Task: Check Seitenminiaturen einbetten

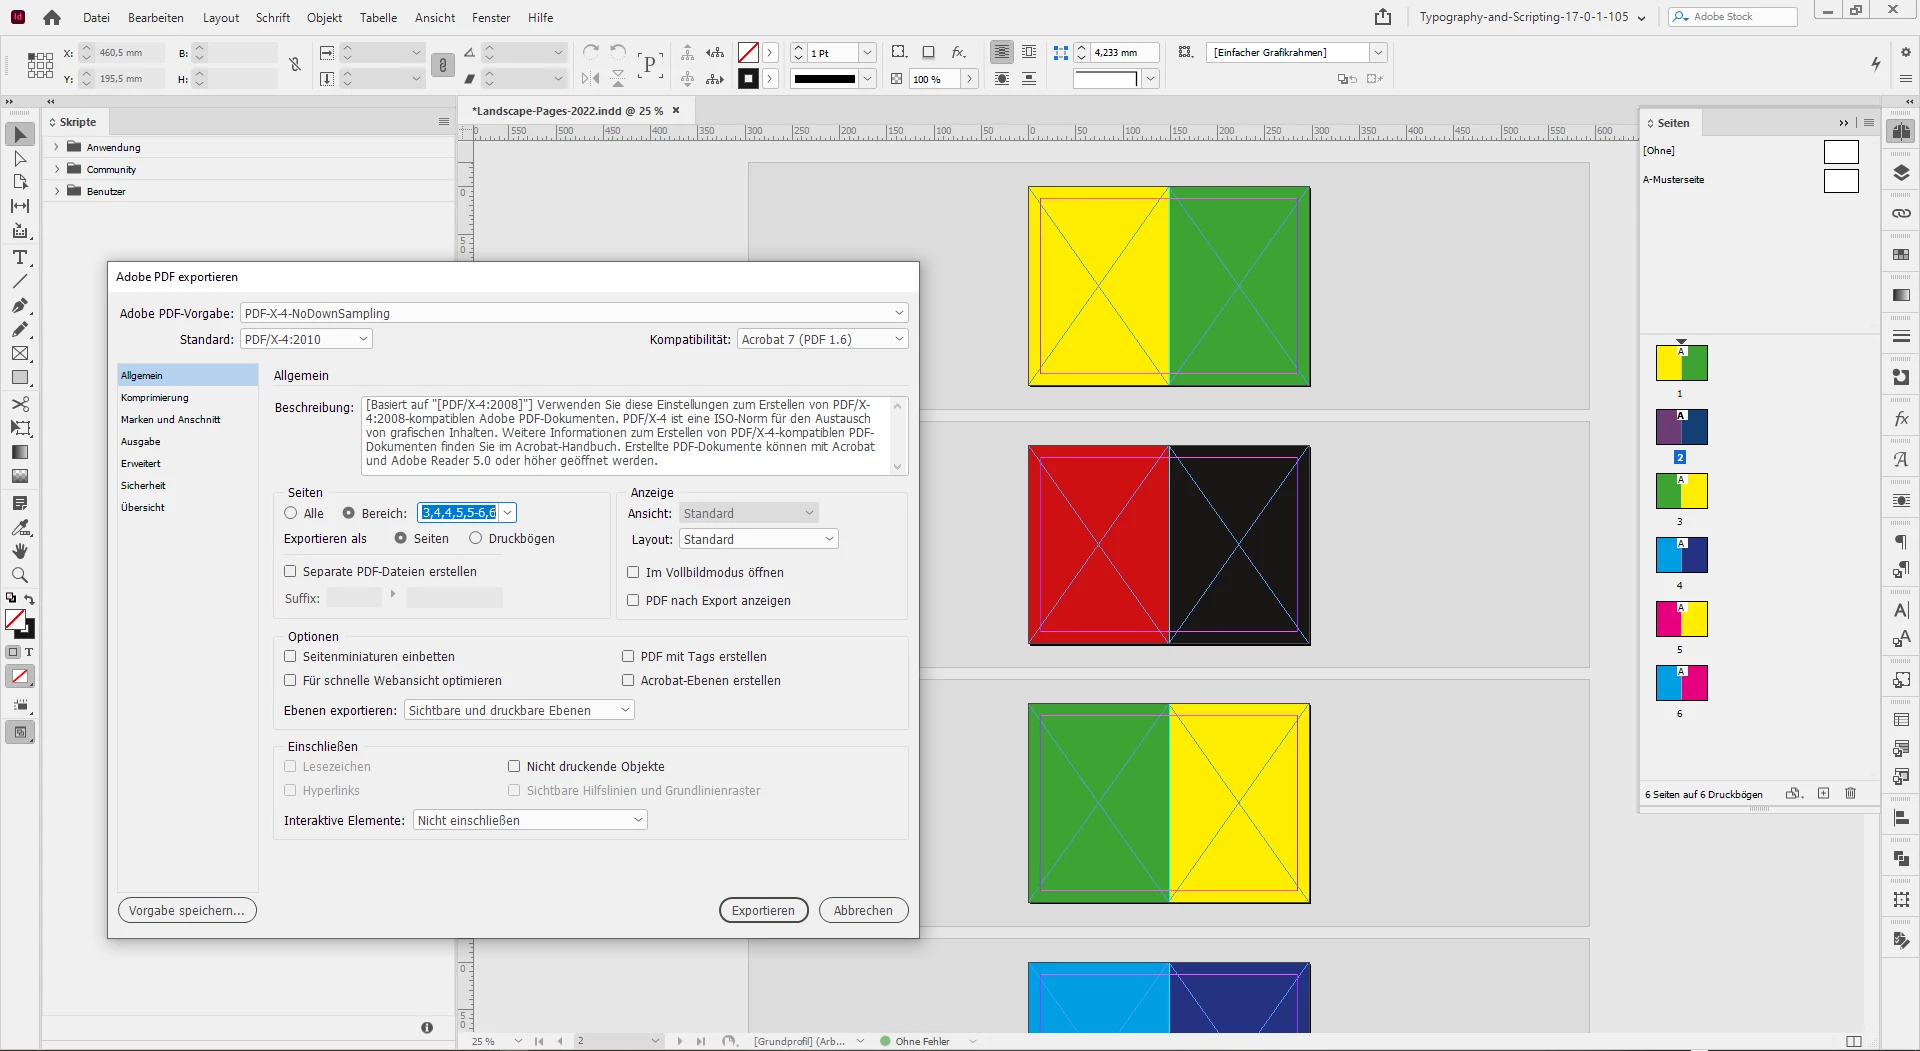Action: click(x=290, y=656)
